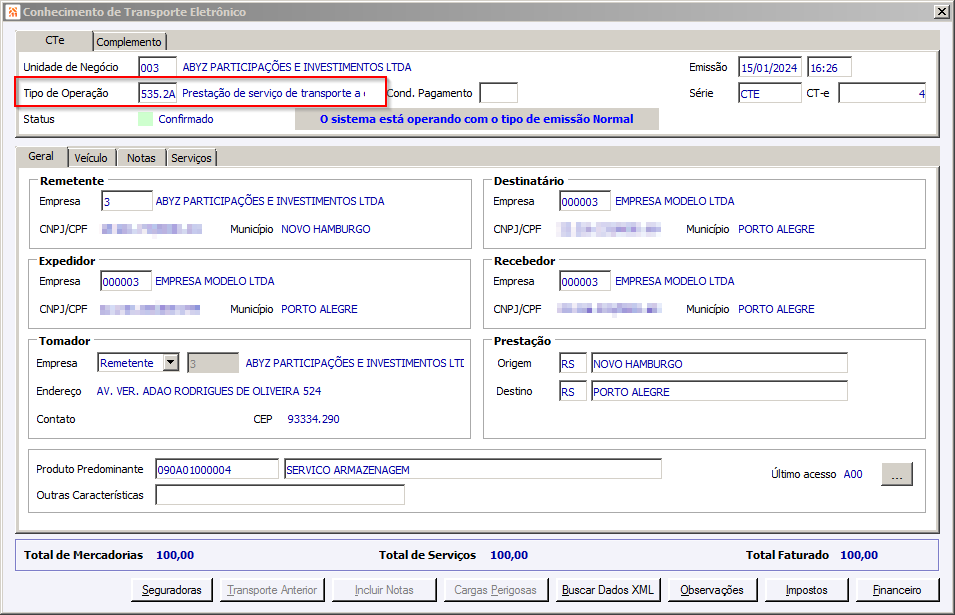
Task: Click the Incluir Notas button
Action: coord(384,590)
